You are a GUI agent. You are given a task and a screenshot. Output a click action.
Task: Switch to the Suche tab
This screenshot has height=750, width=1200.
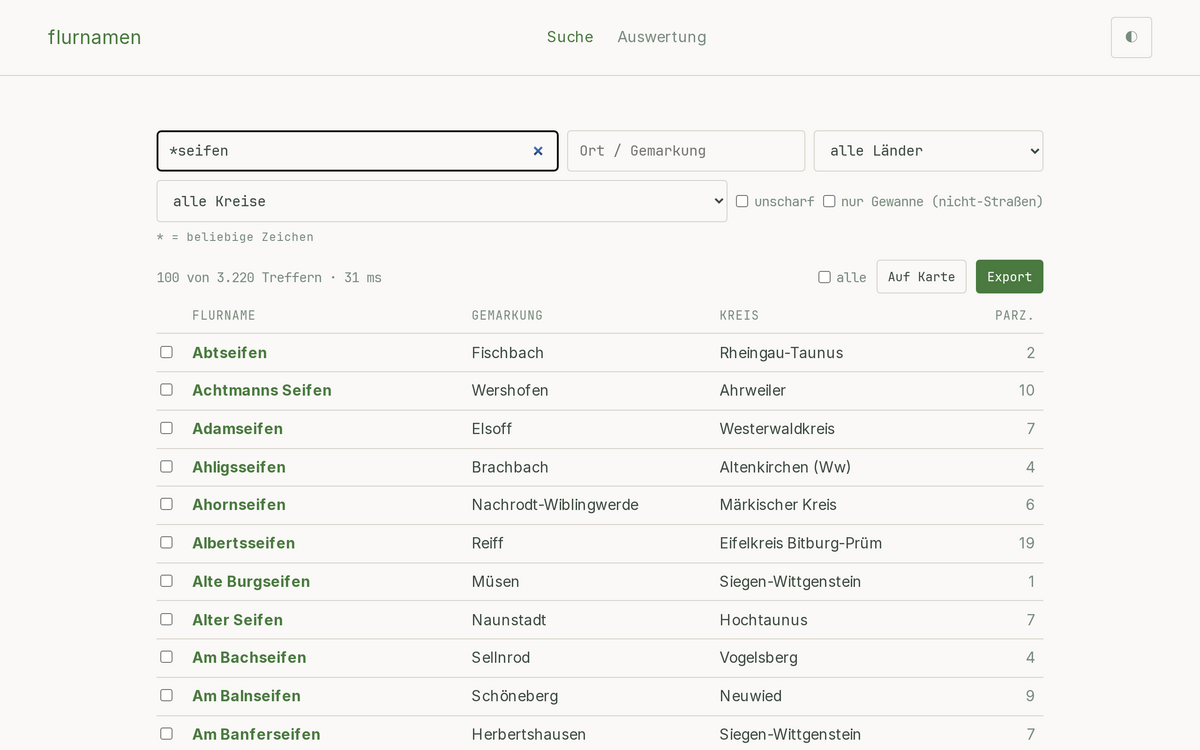(570, 37)
